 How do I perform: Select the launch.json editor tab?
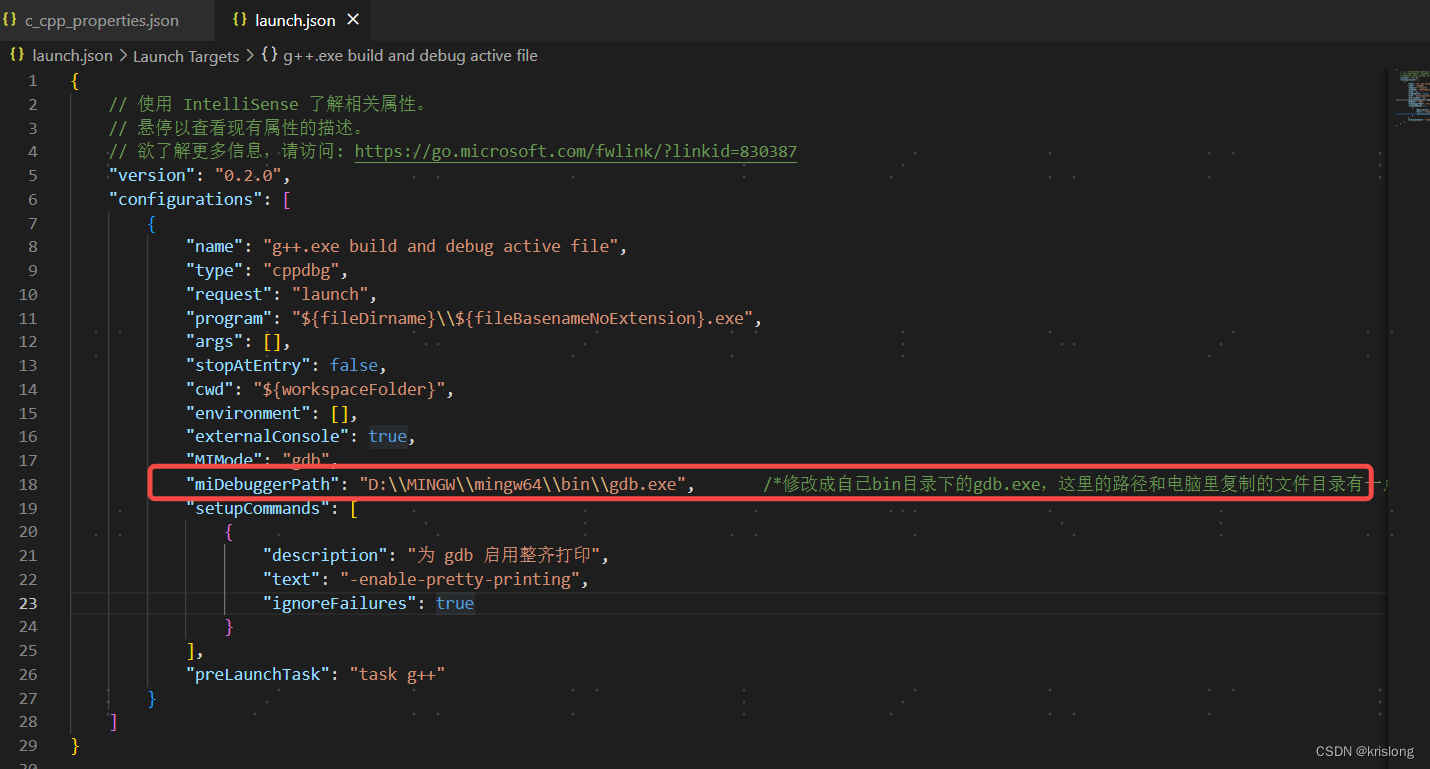coord(295,20)
